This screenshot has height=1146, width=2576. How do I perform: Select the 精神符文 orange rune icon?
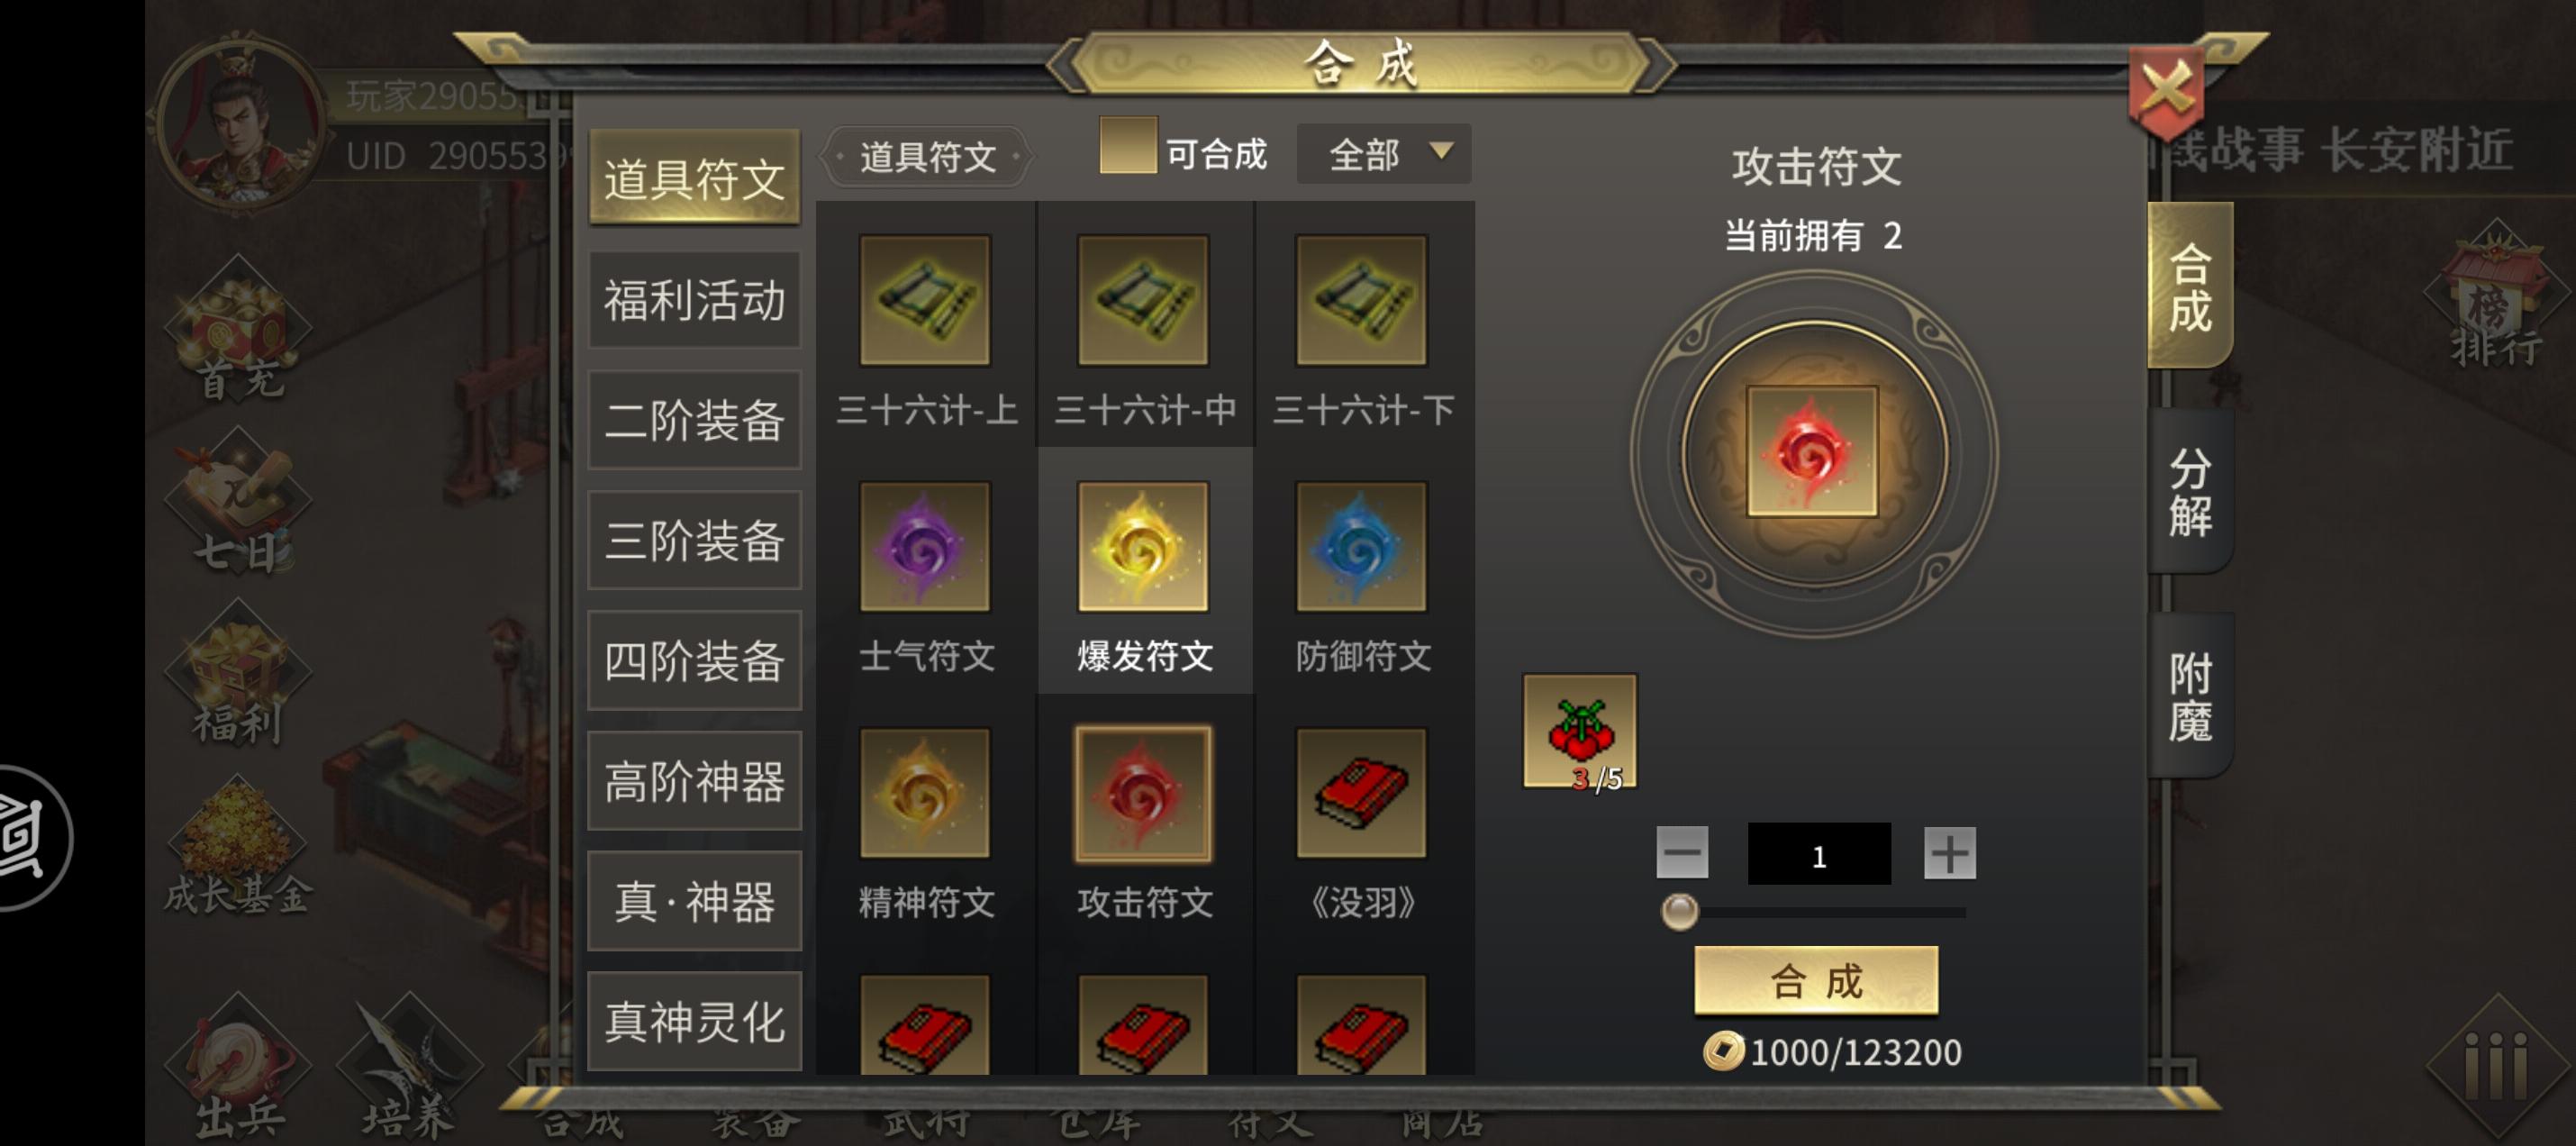click(924, 792)
